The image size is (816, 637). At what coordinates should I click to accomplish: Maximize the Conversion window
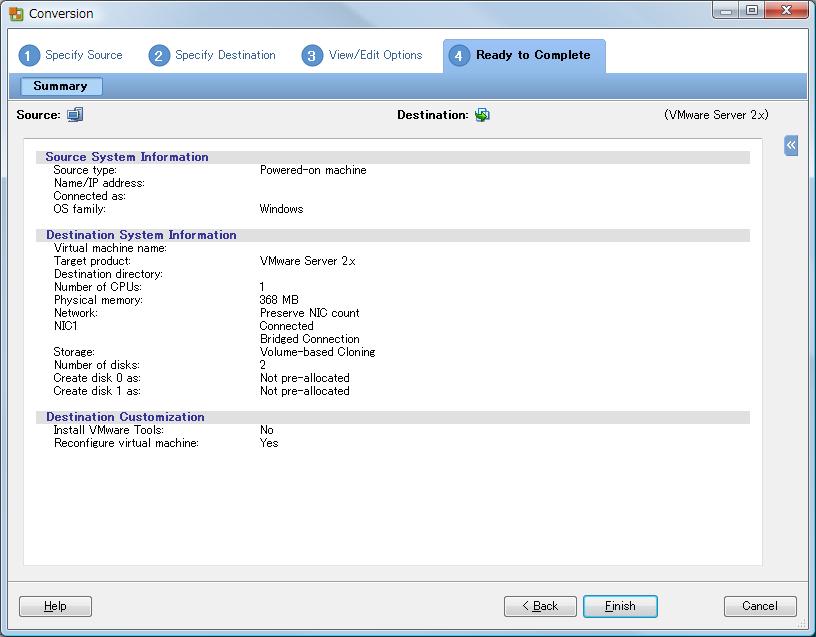click(x=751, y=10)
